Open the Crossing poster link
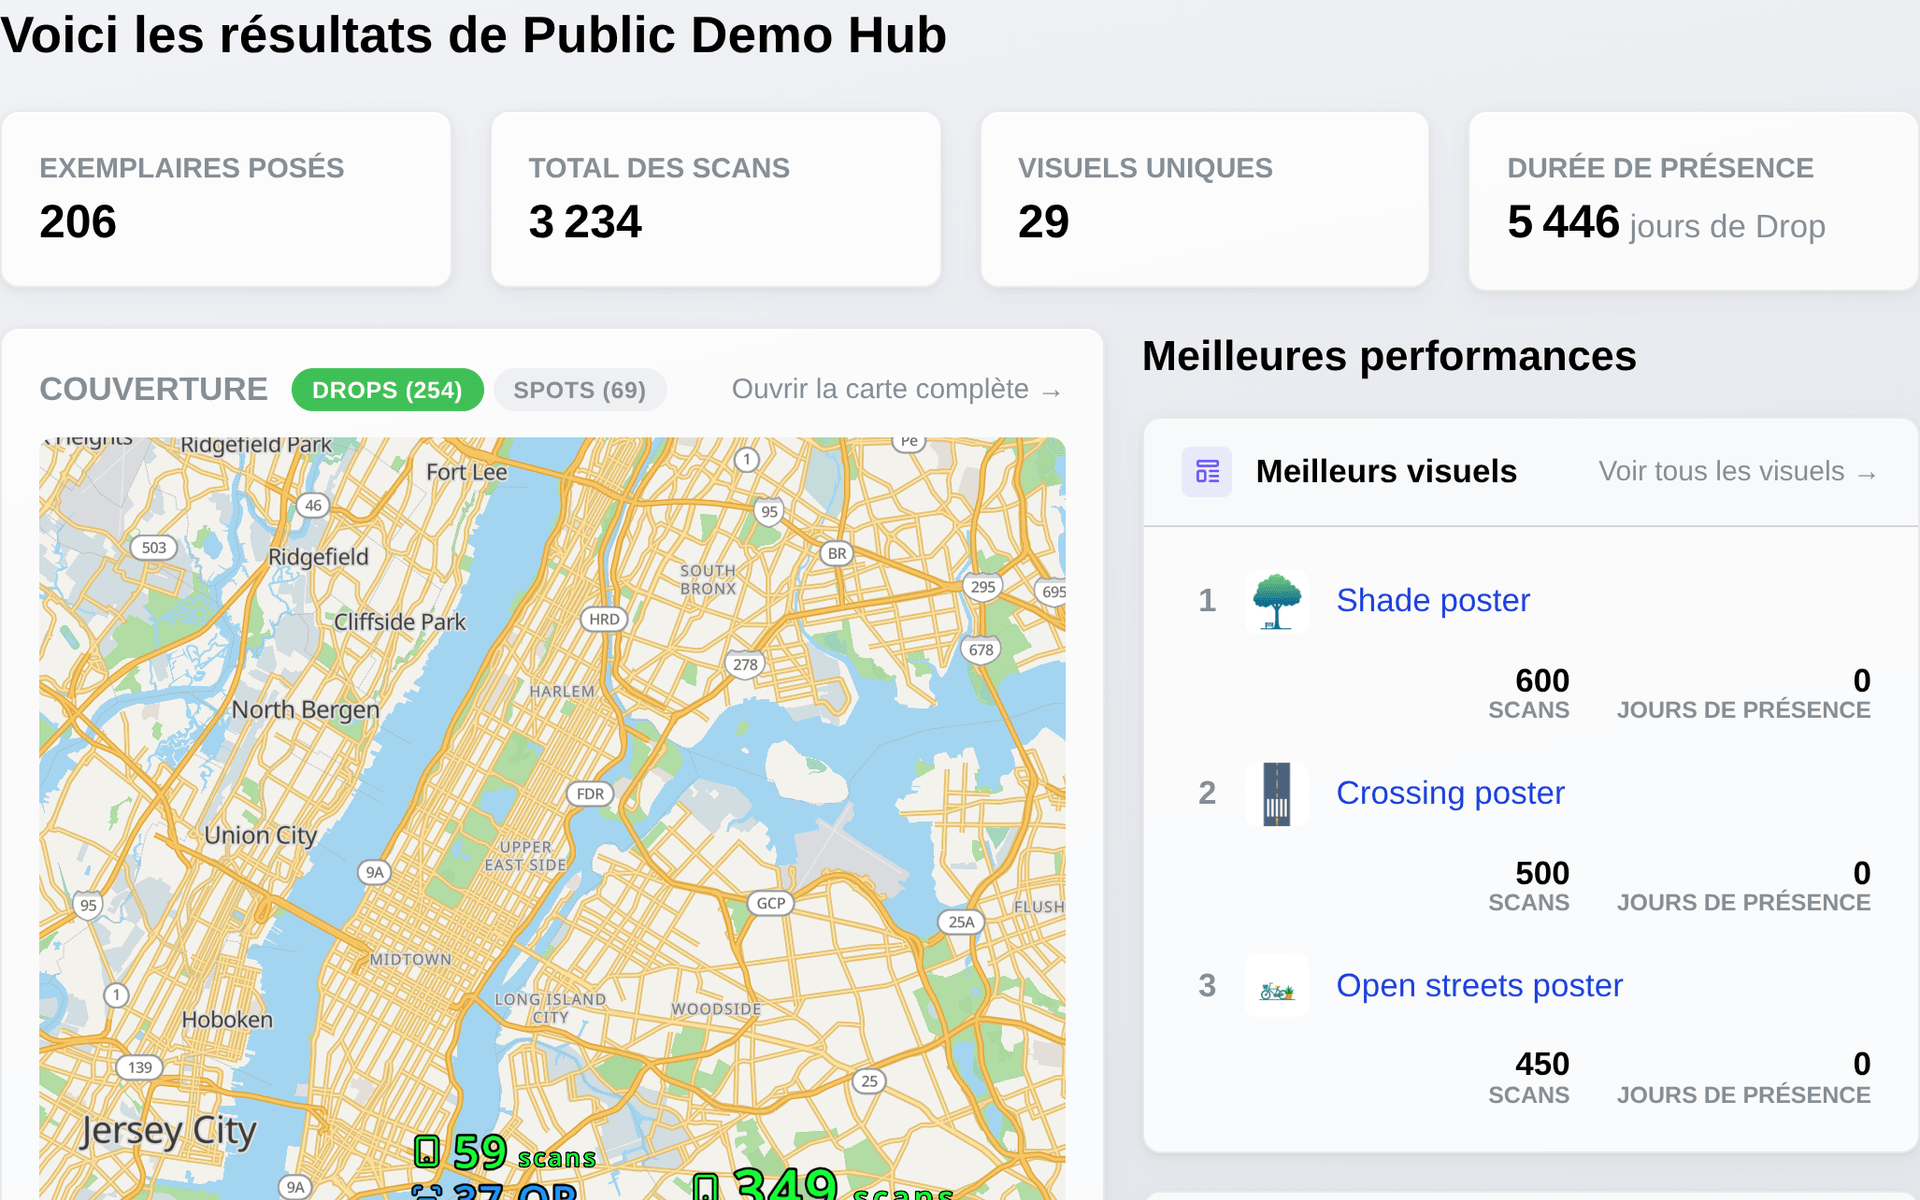Viewport: 1920px width, 1200px height. click(x=1450, y=793)
